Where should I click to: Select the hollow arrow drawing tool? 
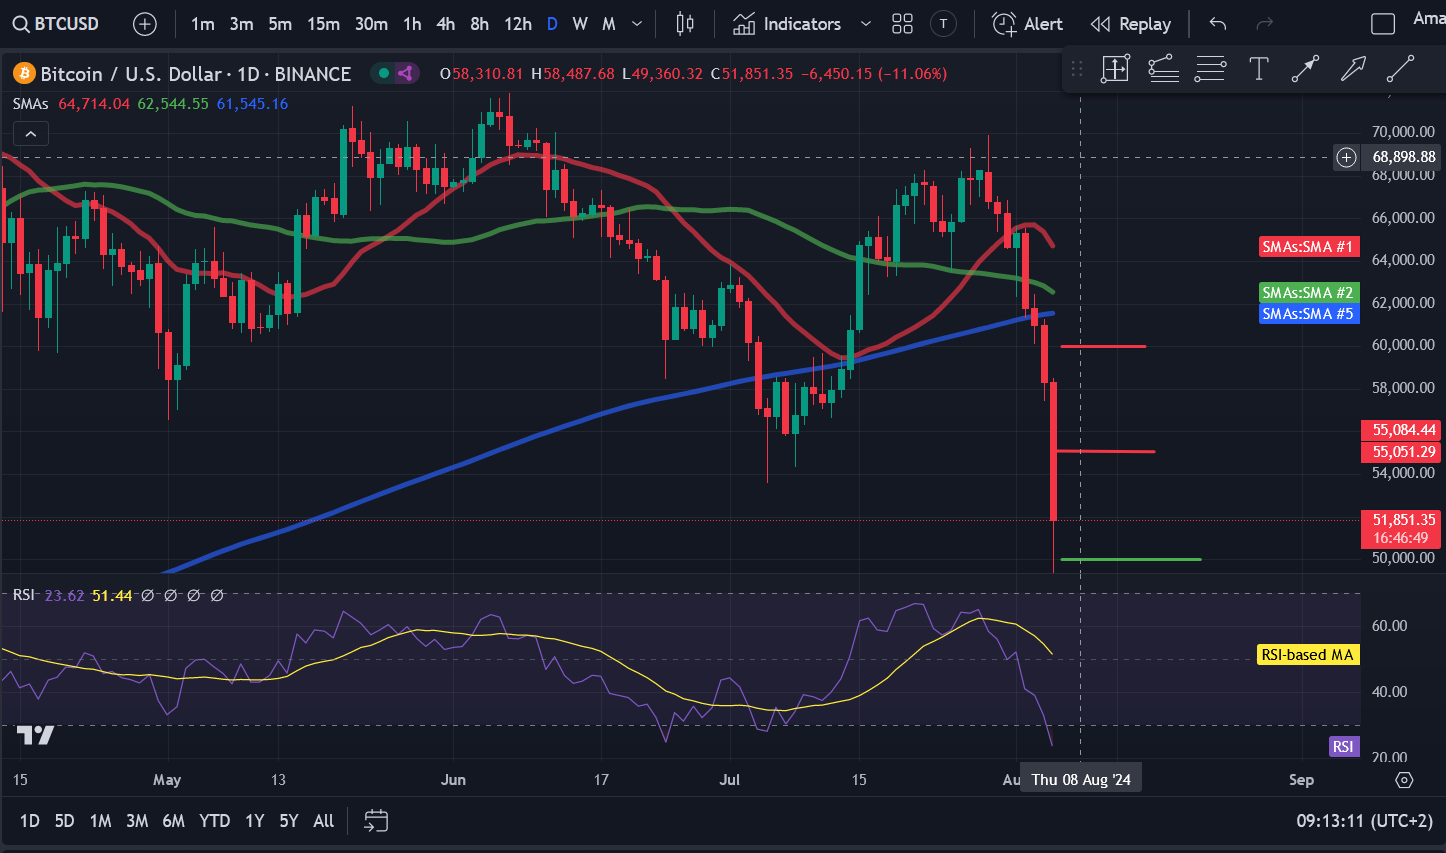pos(1353,69)
